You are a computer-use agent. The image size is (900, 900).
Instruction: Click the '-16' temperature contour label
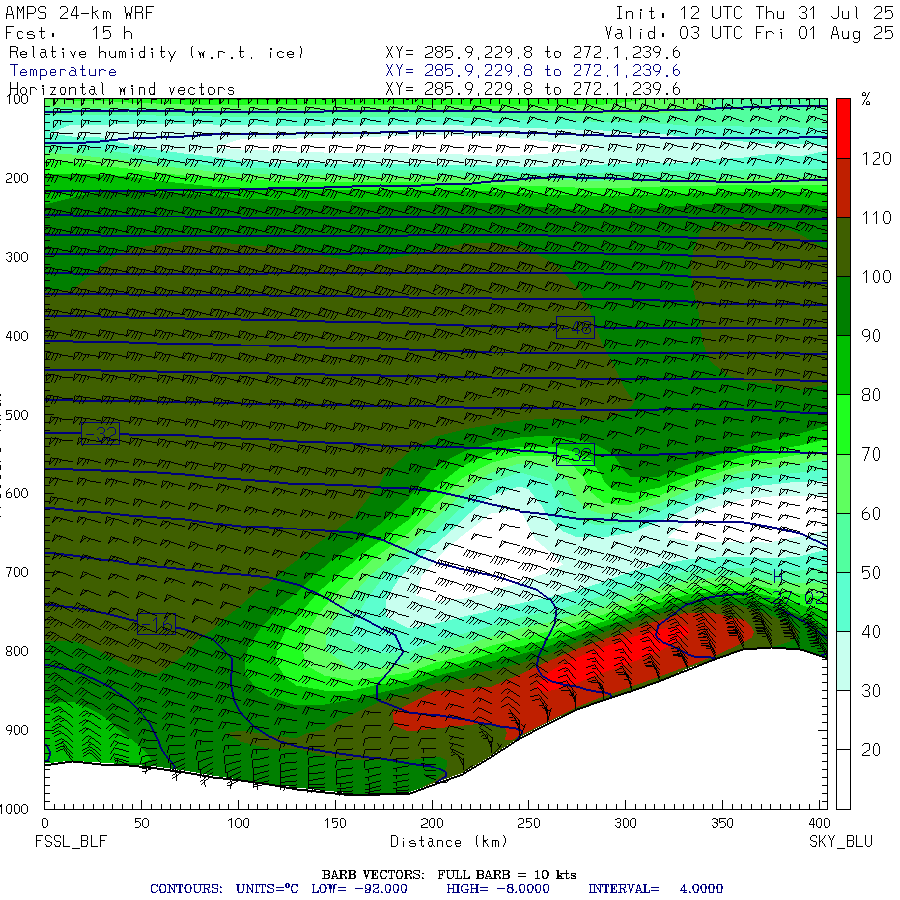coord(156,623)
